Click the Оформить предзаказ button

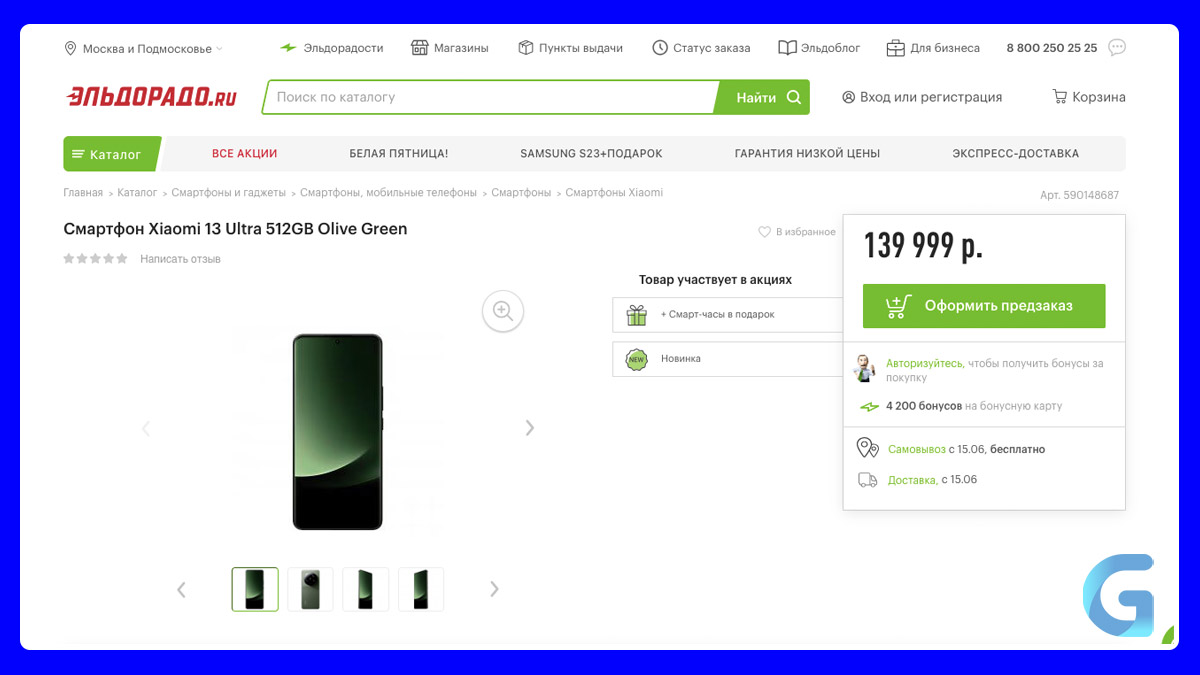(x=984, y=306)
